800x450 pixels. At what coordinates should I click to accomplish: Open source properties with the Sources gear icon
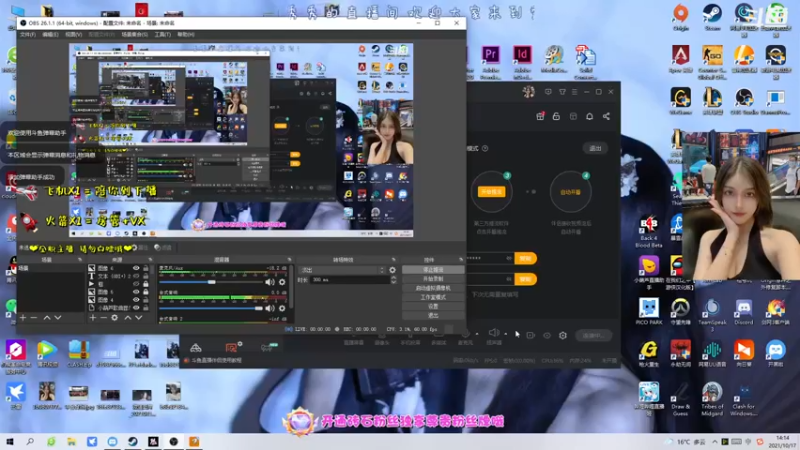click(115, 317)
